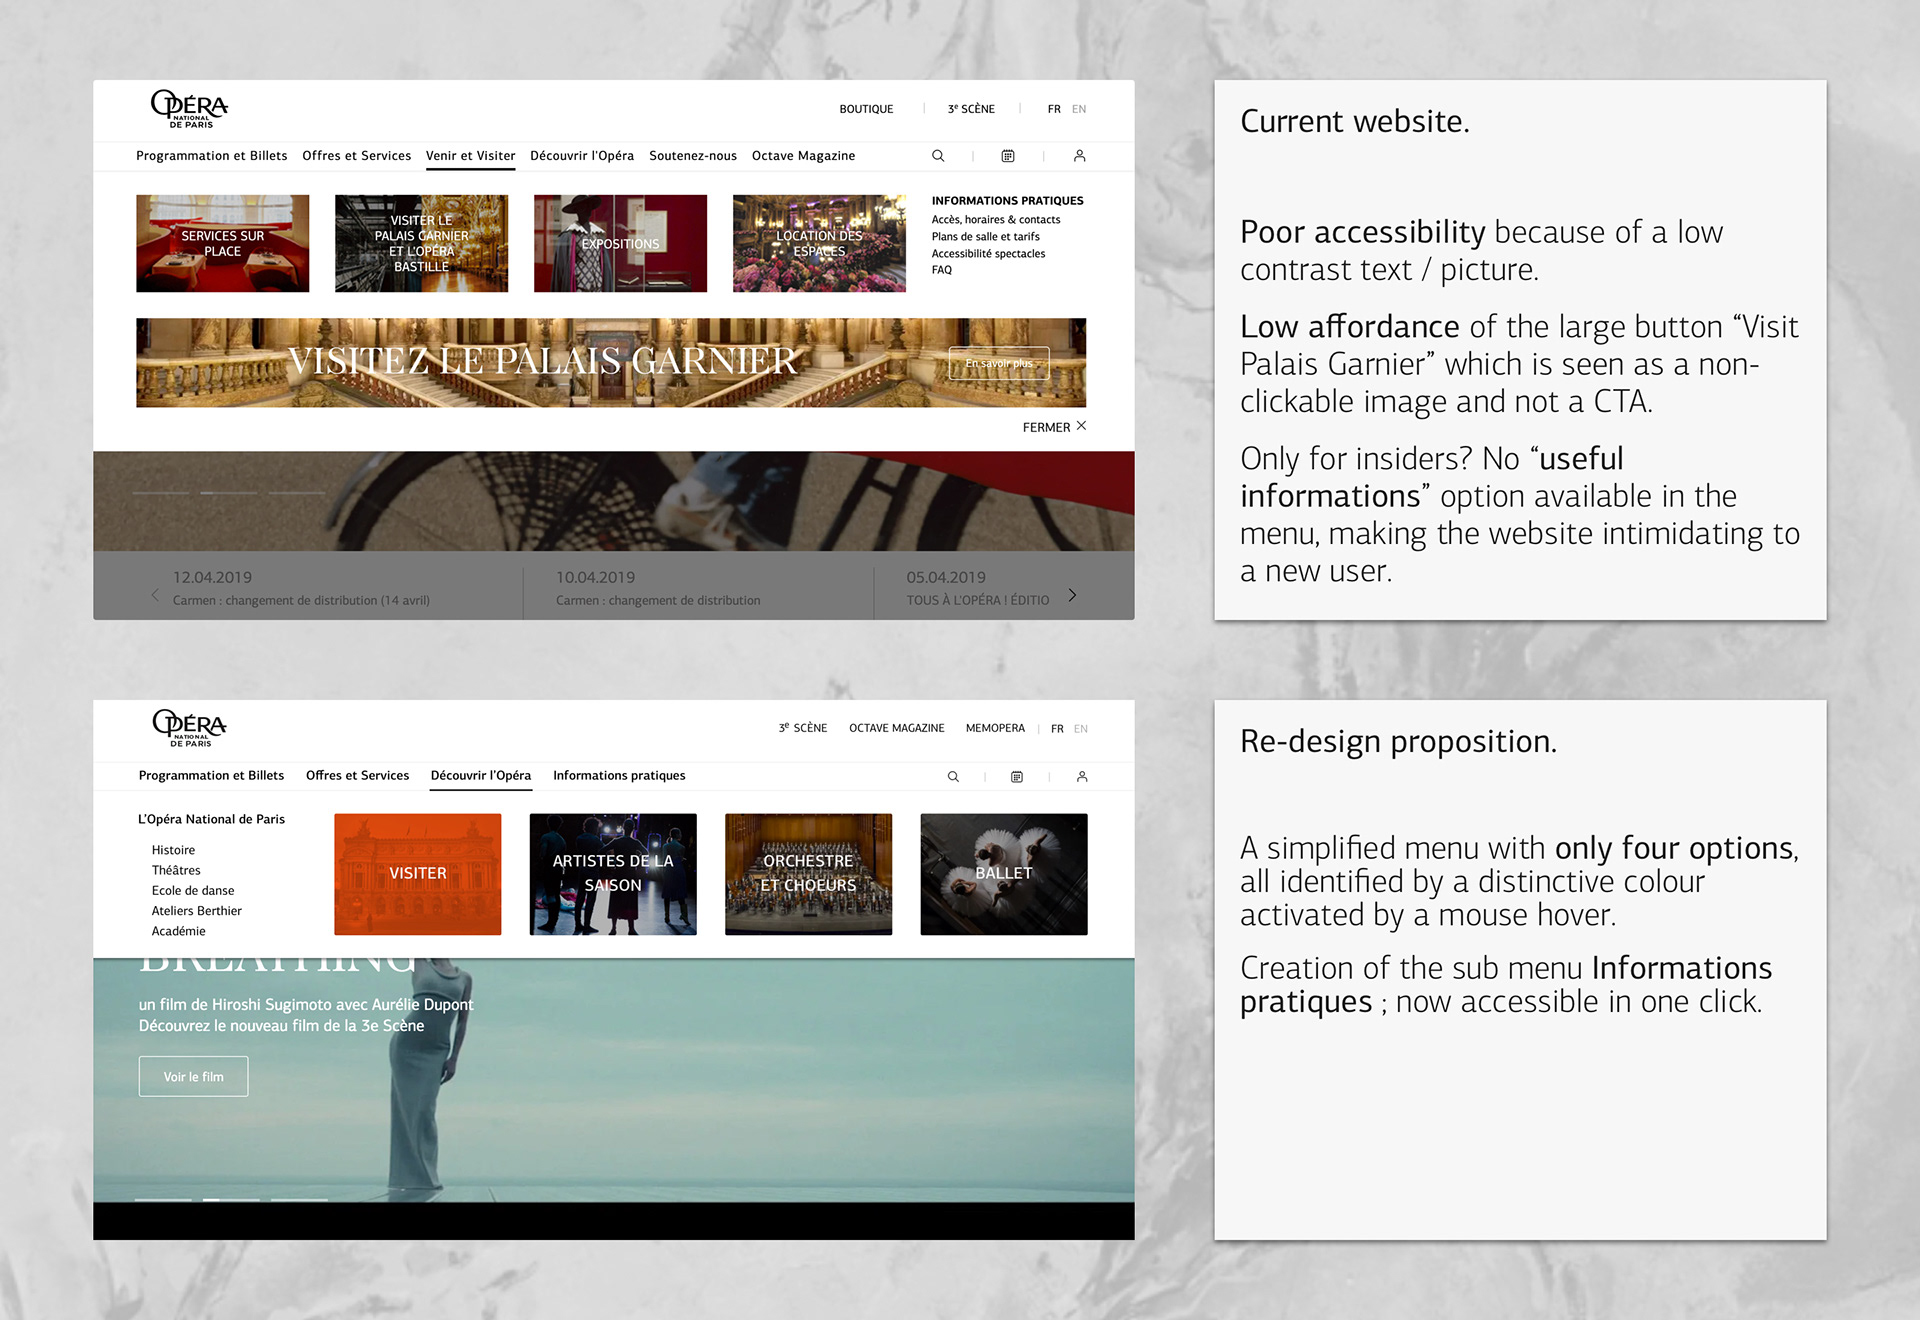Open the calendar icon in the redesigned header
The image size is (1920, 1320).
[1017, 777]
